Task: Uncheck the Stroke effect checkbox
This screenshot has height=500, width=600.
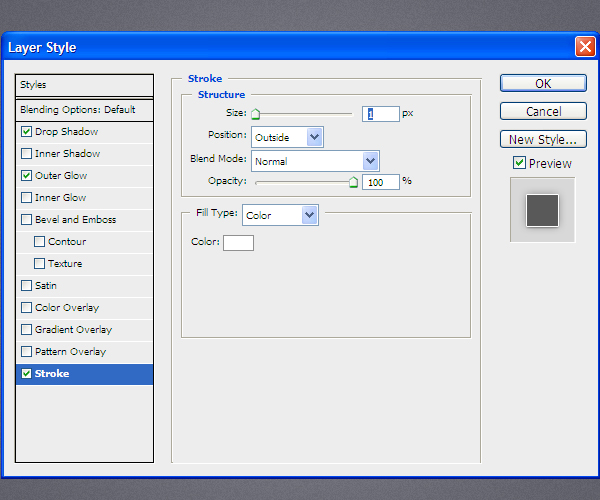Action: pos(26,373)
